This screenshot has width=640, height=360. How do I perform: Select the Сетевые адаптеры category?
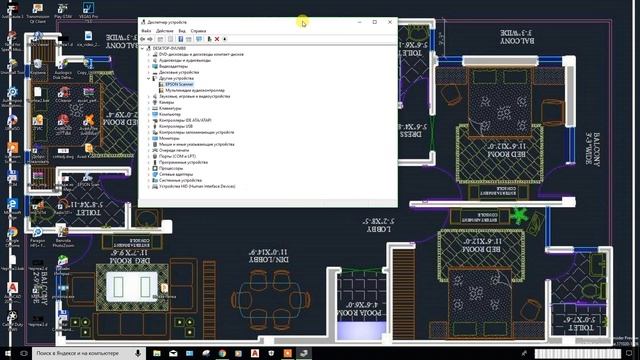click(x=176, y=174)
